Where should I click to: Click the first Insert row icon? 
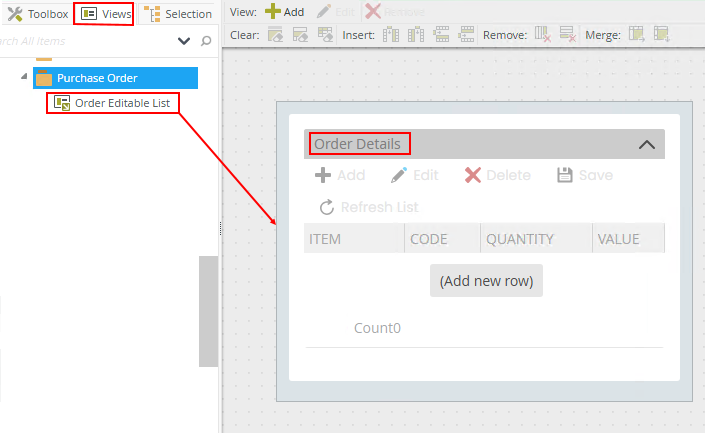coord(441,35)
